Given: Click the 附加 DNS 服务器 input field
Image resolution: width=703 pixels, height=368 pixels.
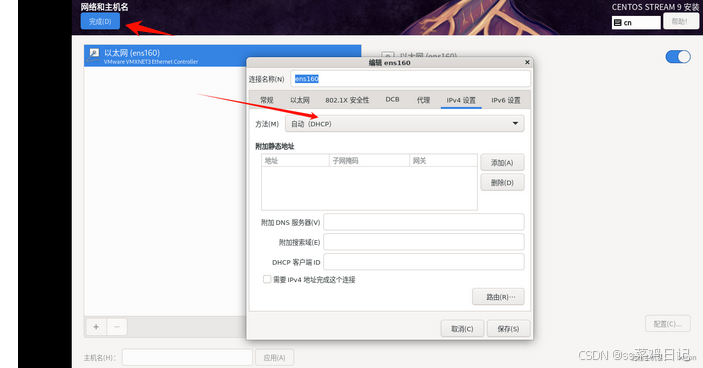Looking at the screenshot, I should tap(424, 222).
